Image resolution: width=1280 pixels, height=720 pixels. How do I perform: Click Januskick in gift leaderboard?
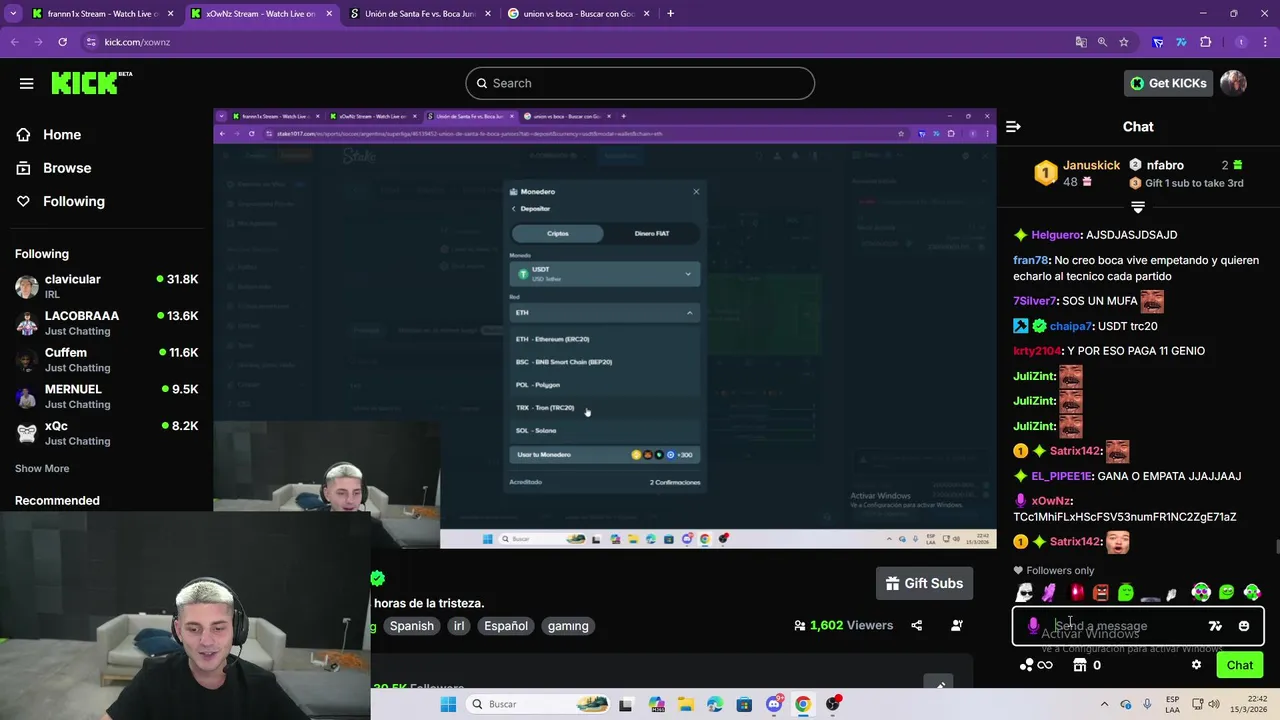[x=1091, y=165]
